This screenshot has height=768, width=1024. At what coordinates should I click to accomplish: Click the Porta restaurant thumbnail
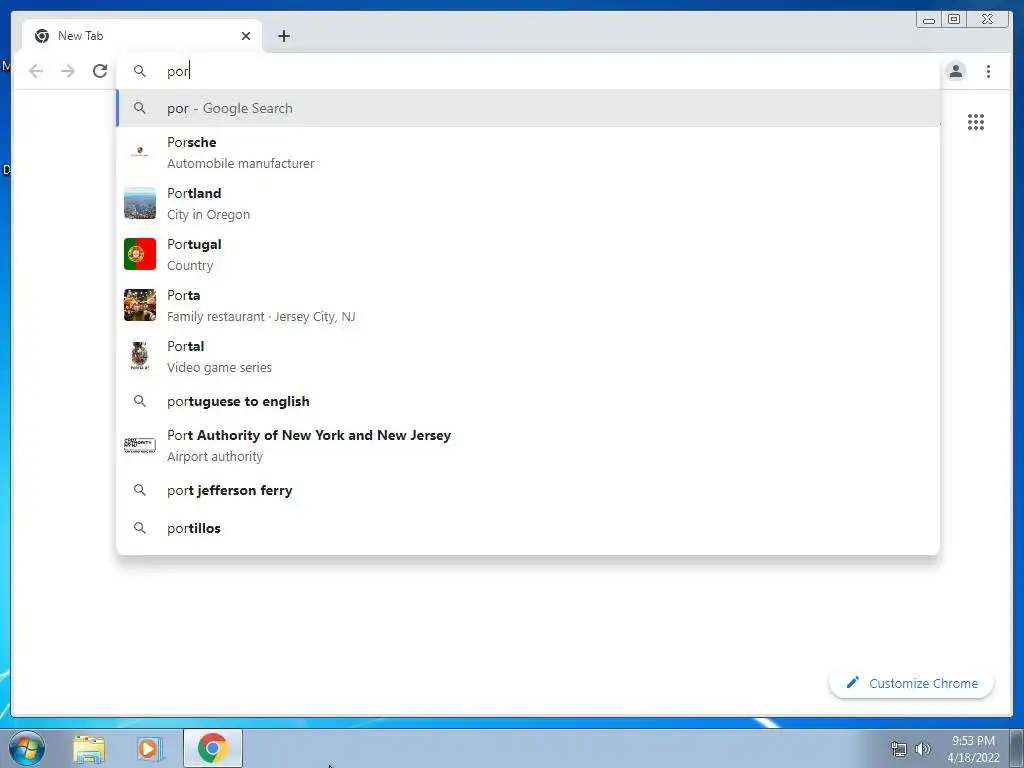pos(140,305)
